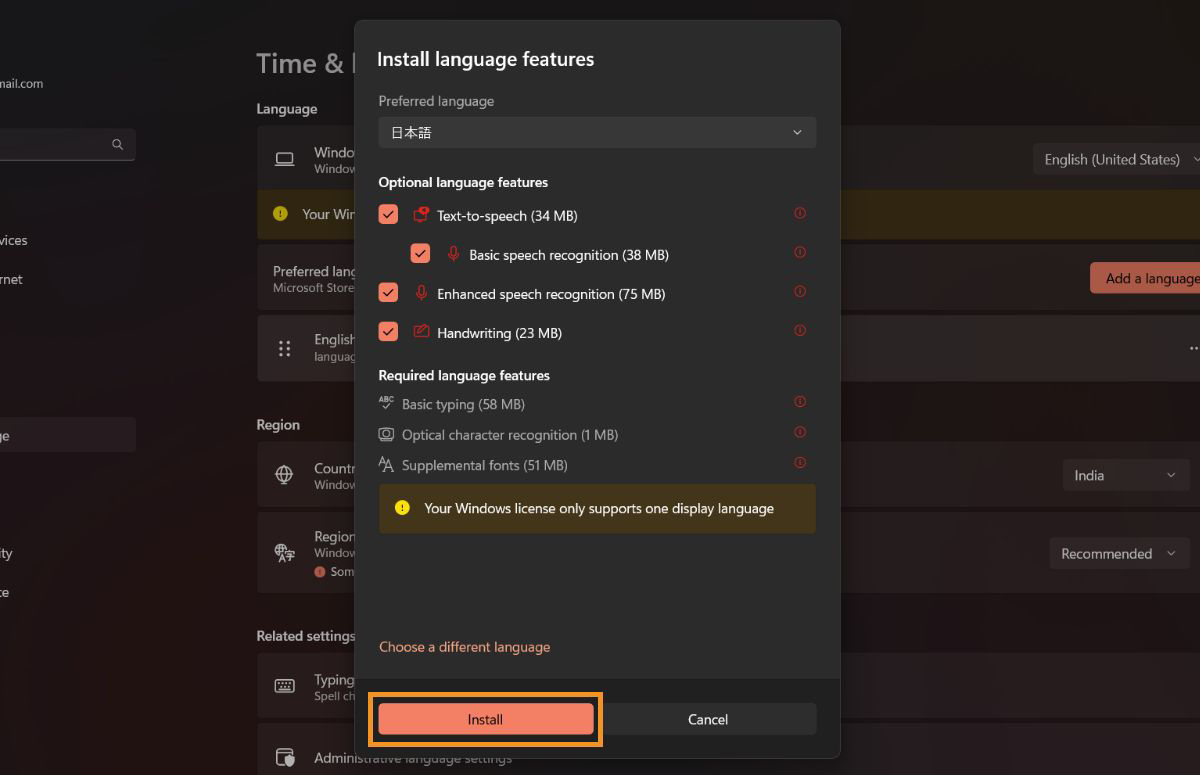The image size is (1200, 775).
Task: Uncheck the Text-to-speech feature
Action: tap(388, 213)
